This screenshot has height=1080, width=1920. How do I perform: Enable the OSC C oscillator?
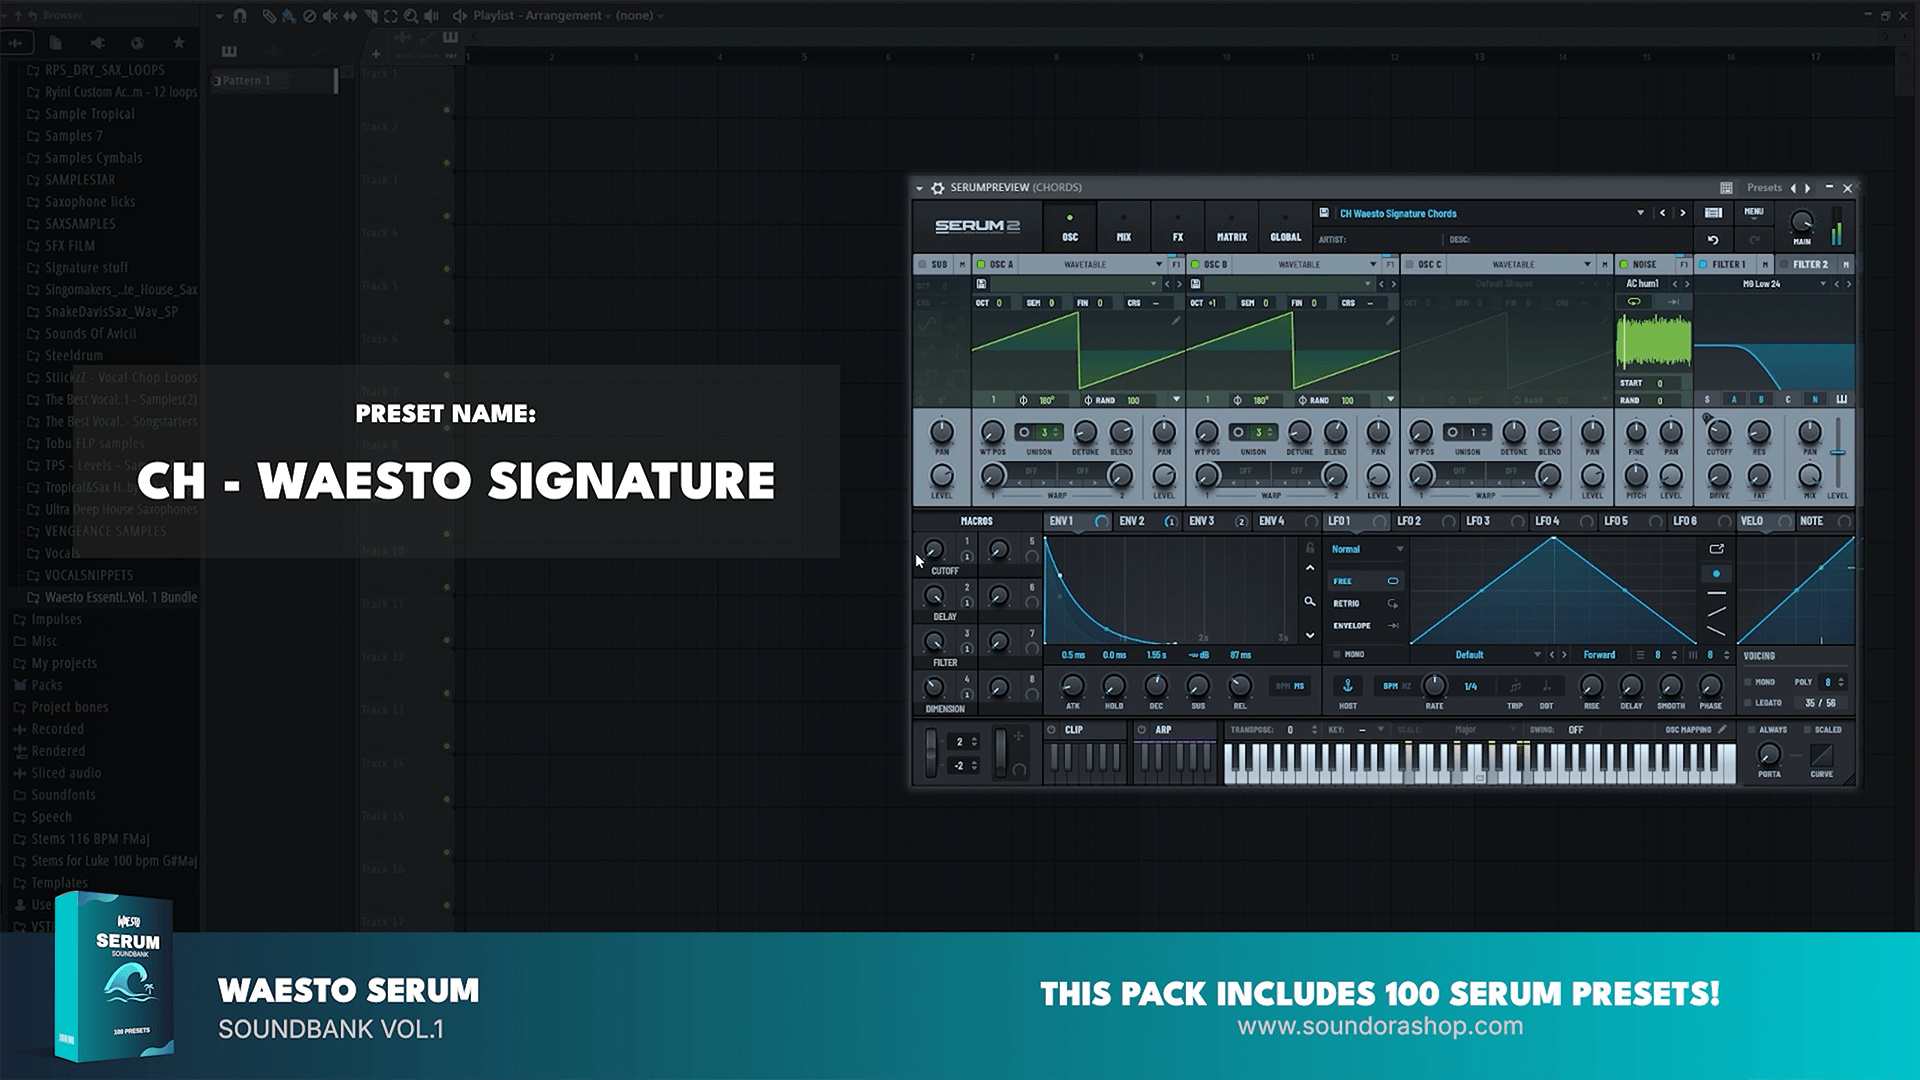[x=1410, y=265]
